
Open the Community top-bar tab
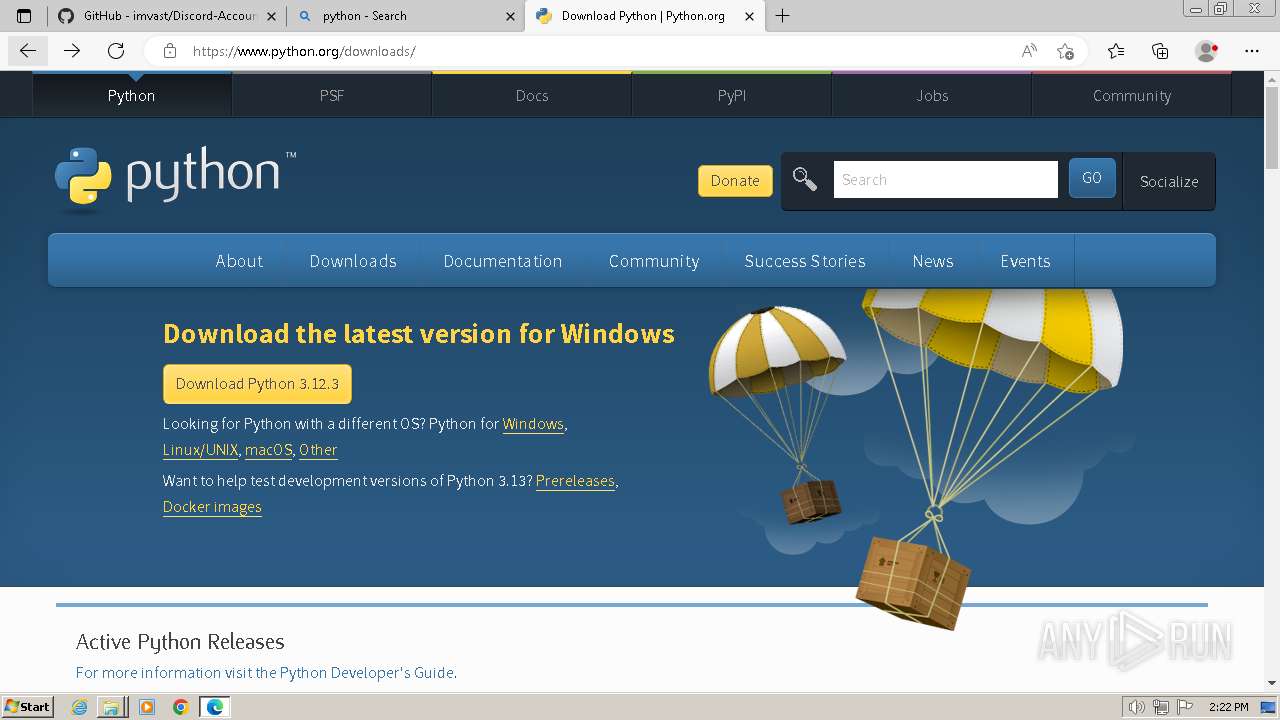(x=1132, y=95)
